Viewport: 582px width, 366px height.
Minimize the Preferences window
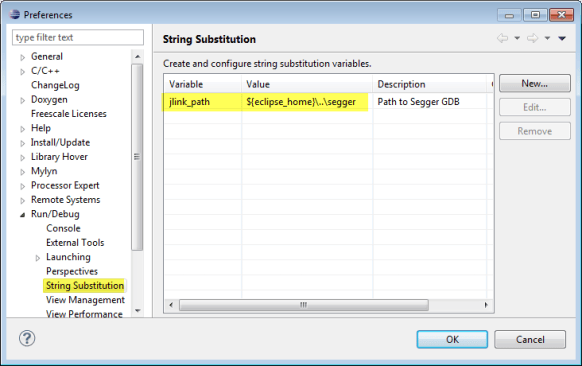[509, 15]
